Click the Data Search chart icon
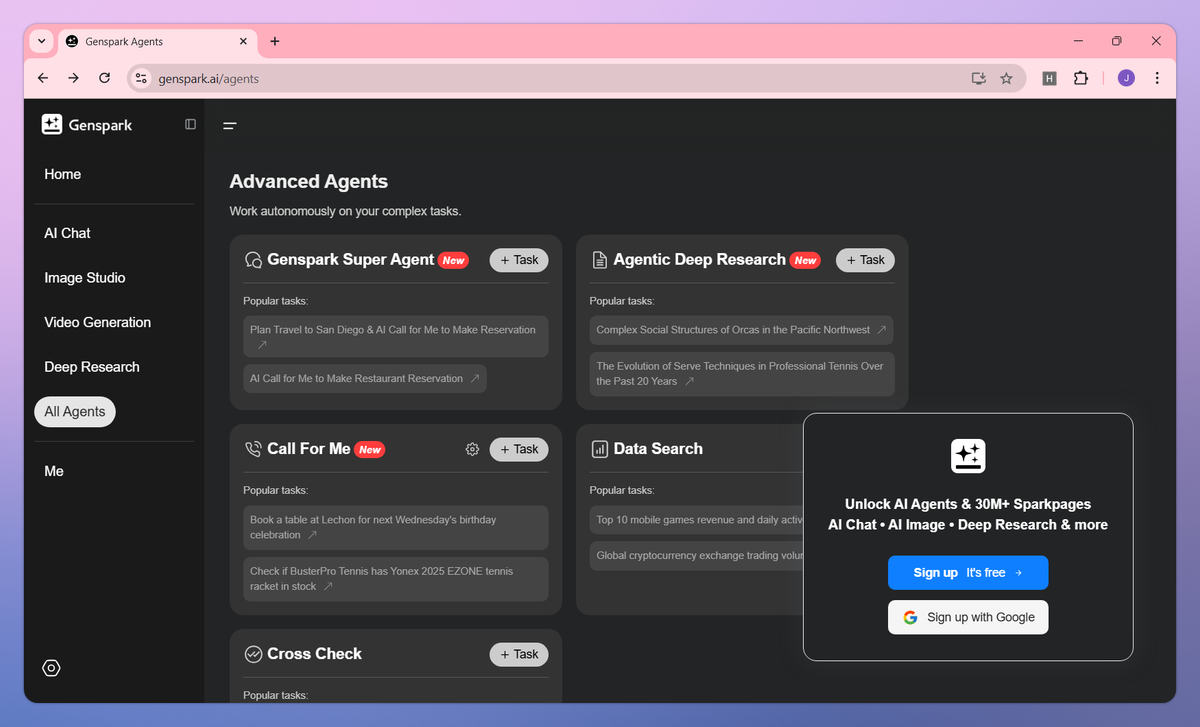This screenshot has height=727, width=1200. [600, 449]
